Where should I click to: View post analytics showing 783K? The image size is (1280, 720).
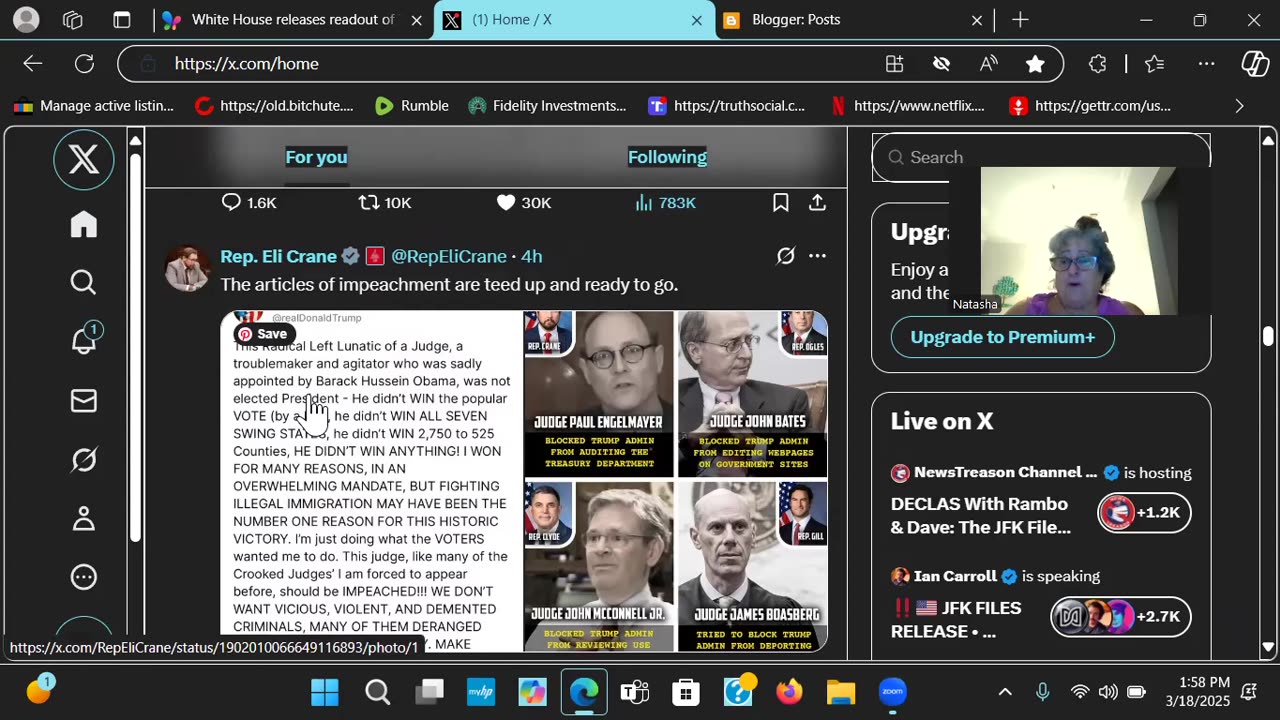[x=665, y=203]
